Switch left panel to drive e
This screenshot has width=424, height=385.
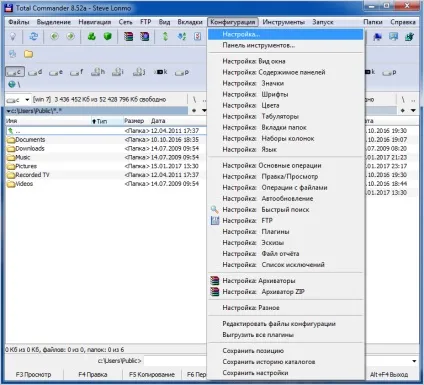[x=56, y=72]
